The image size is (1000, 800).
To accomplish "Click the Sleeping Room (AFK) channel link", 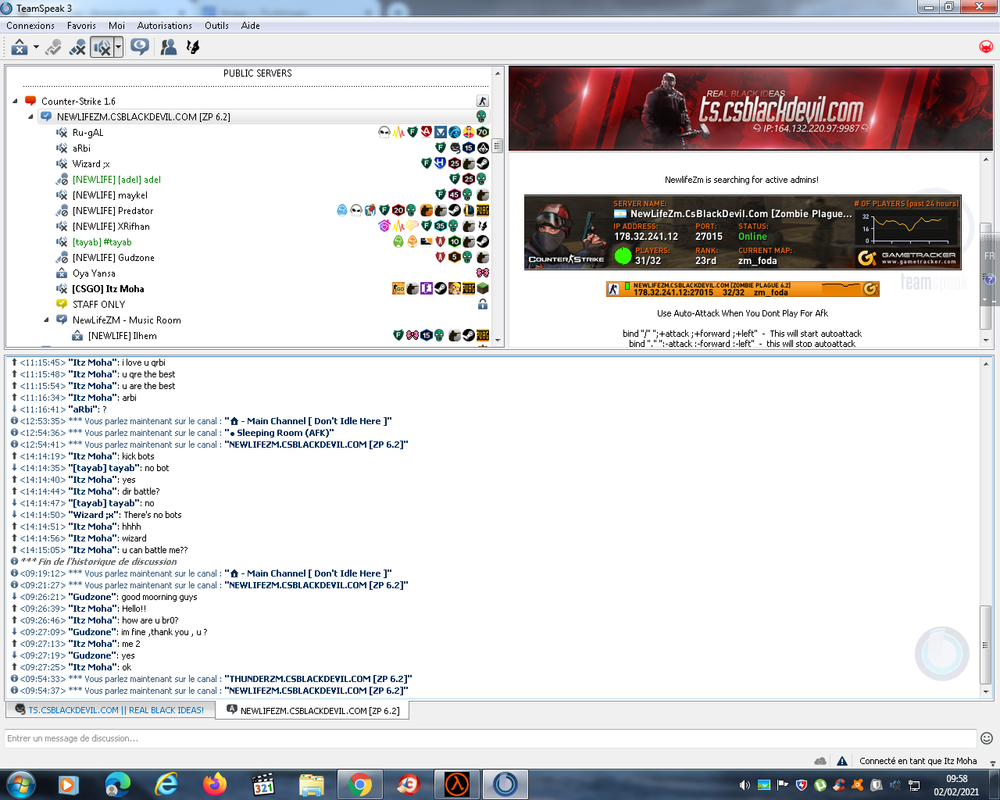I will click(279, 433).
